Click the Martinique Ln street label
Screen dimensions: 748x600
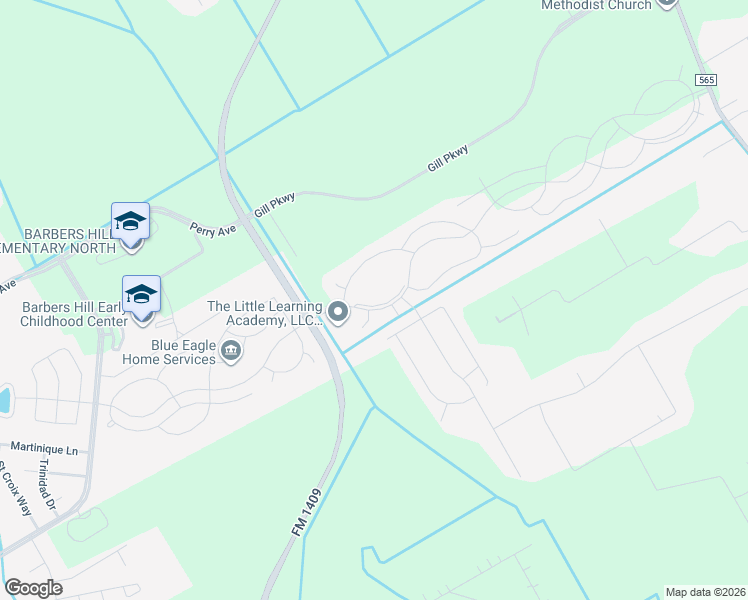[x=44, y=448]
